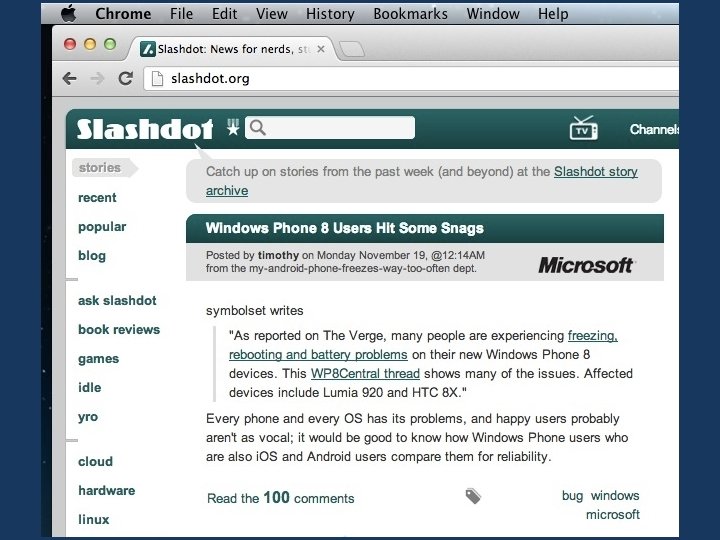Open the yro section

coord(88,417)
